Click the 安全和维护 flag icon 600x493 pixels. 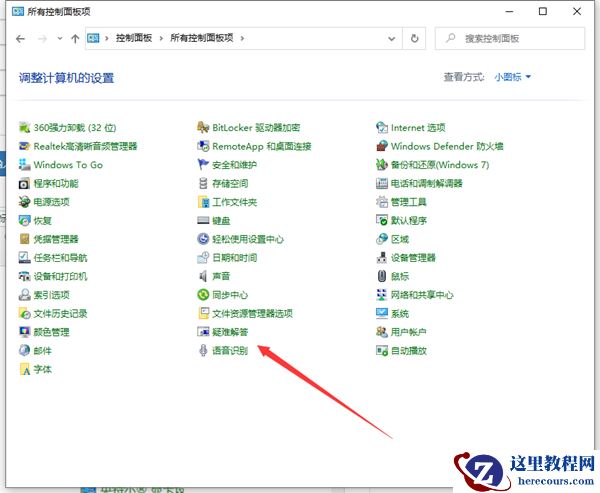203,165
